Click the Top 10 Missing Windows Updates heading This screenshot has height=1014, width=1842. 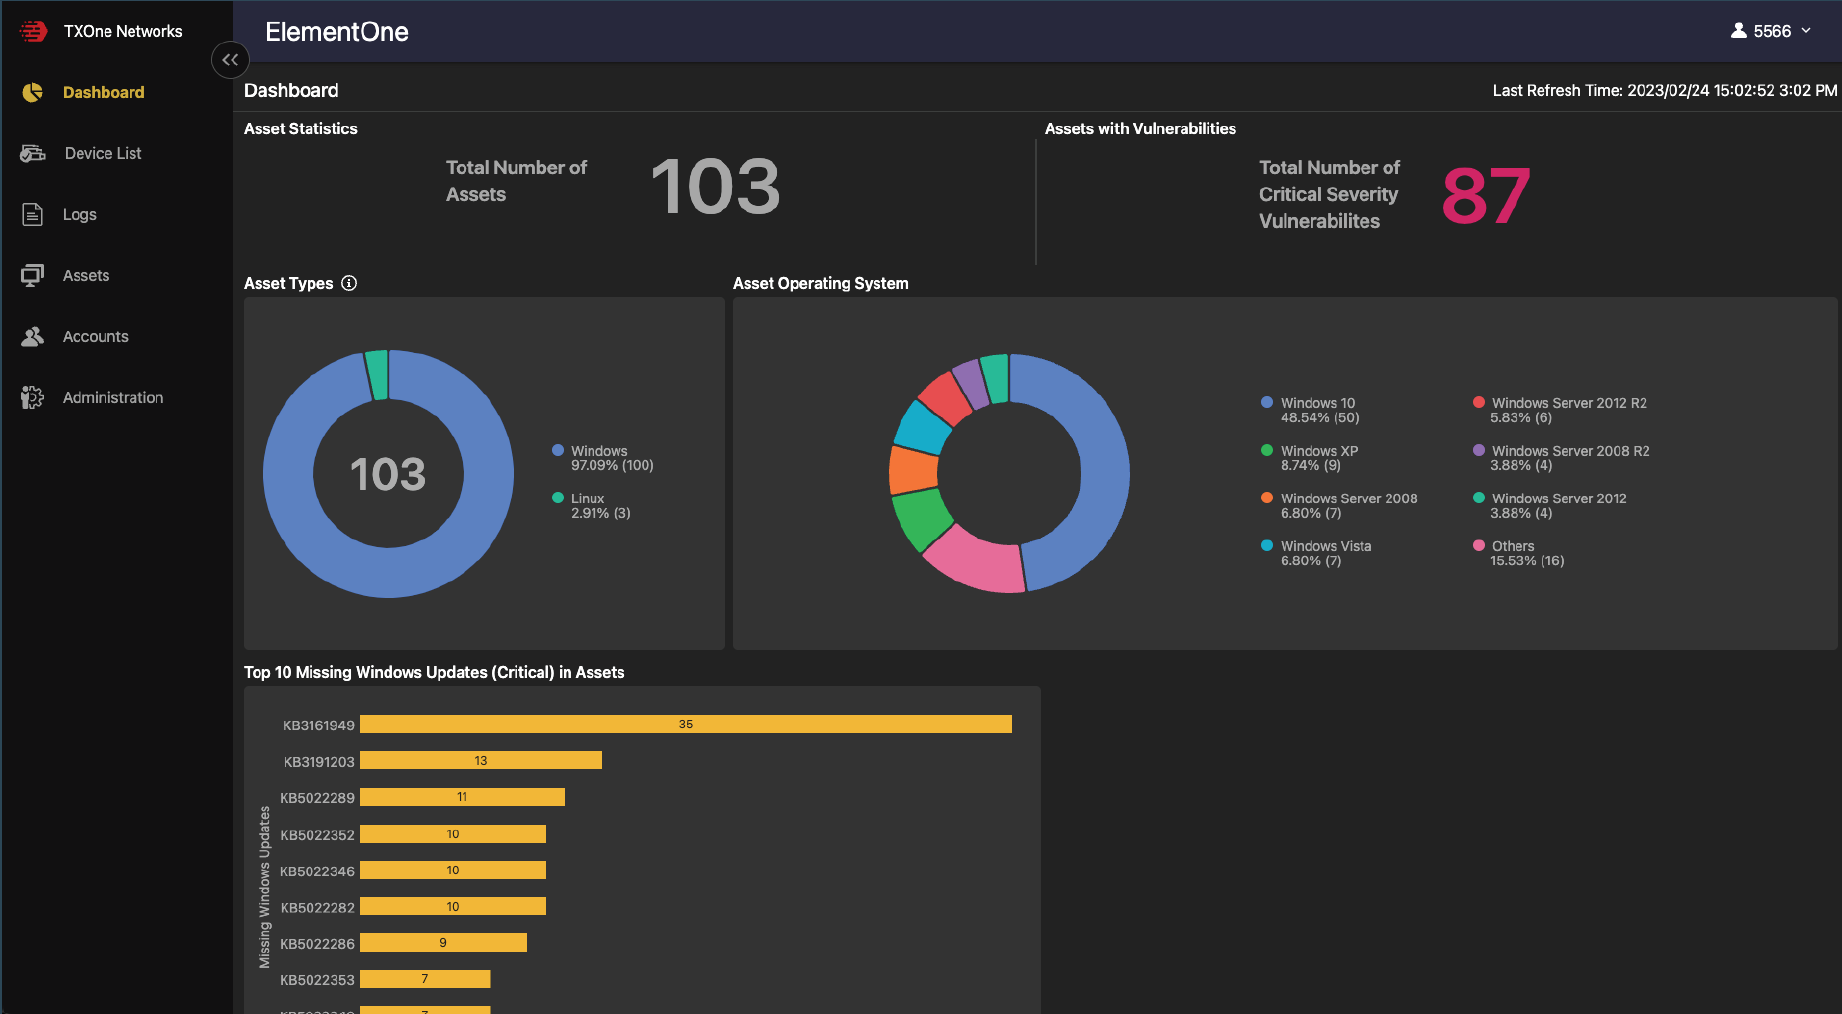click(434, 672)
